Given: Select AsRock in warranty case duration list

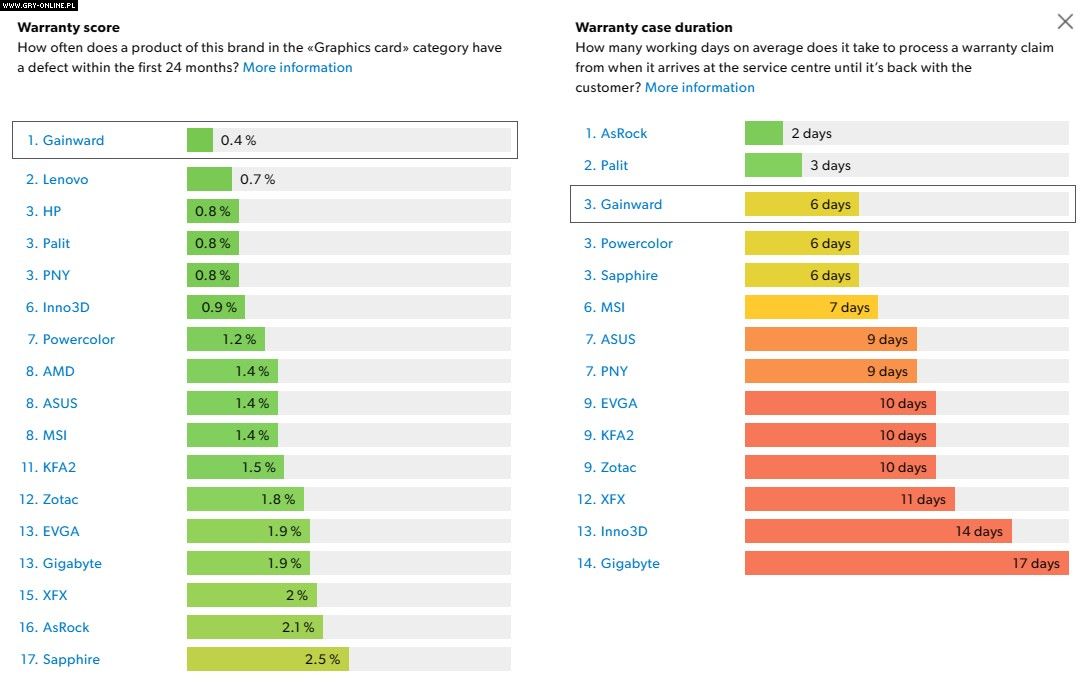Looking at the screenshot, I should pyautogui.click(x=624, y=134).
